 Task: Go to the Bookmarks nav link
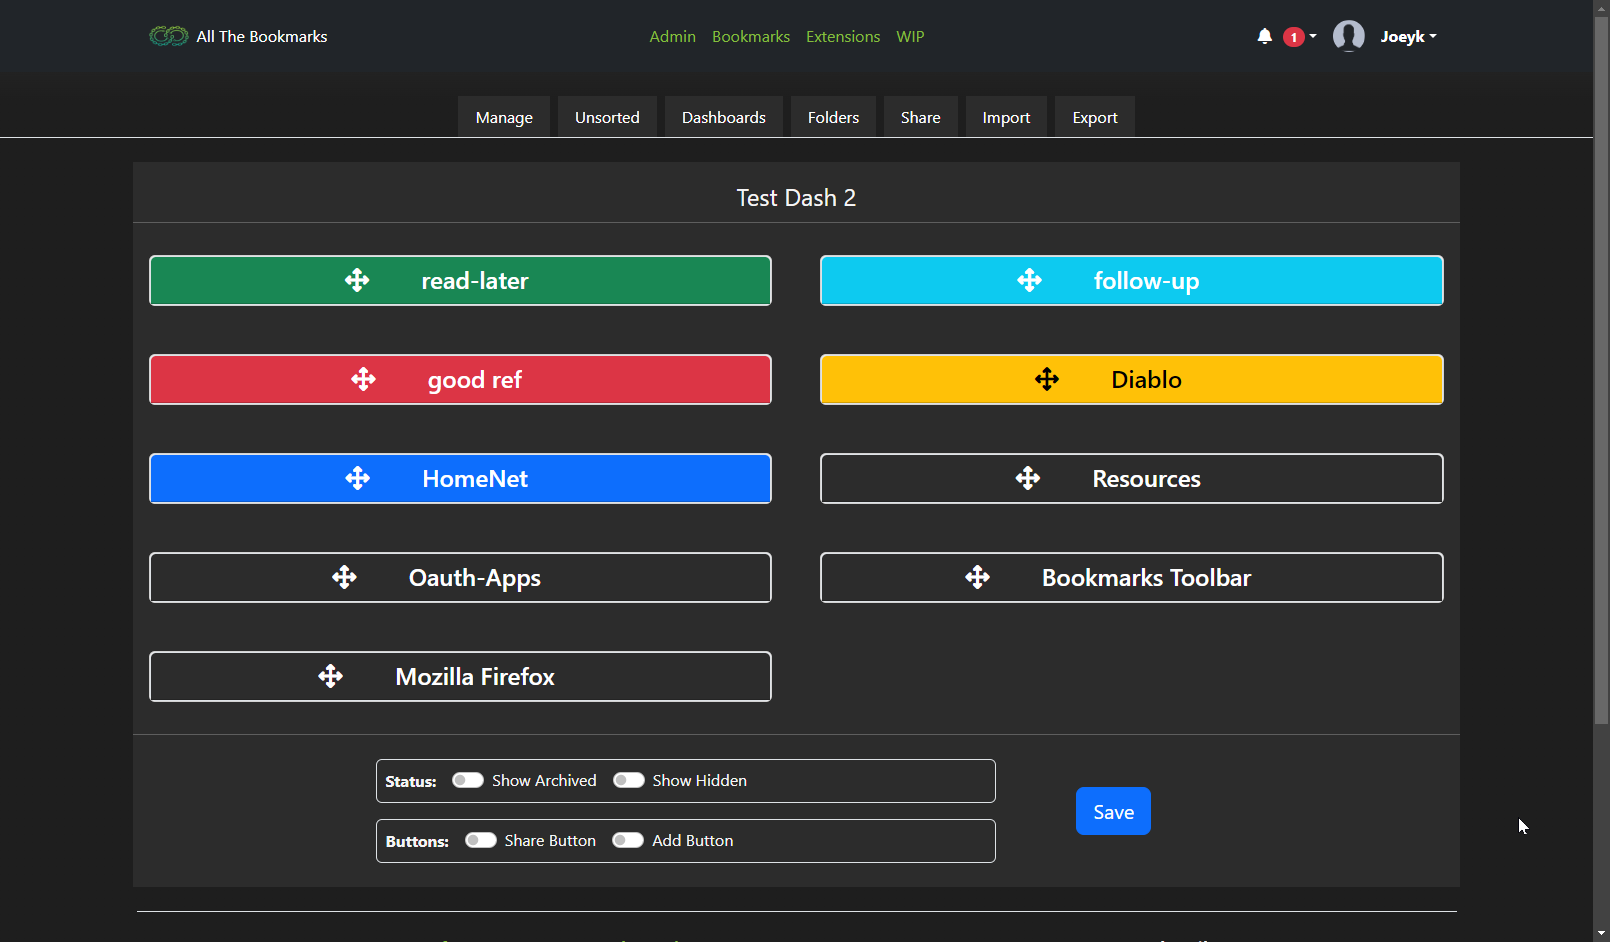(x=751, y=36)
